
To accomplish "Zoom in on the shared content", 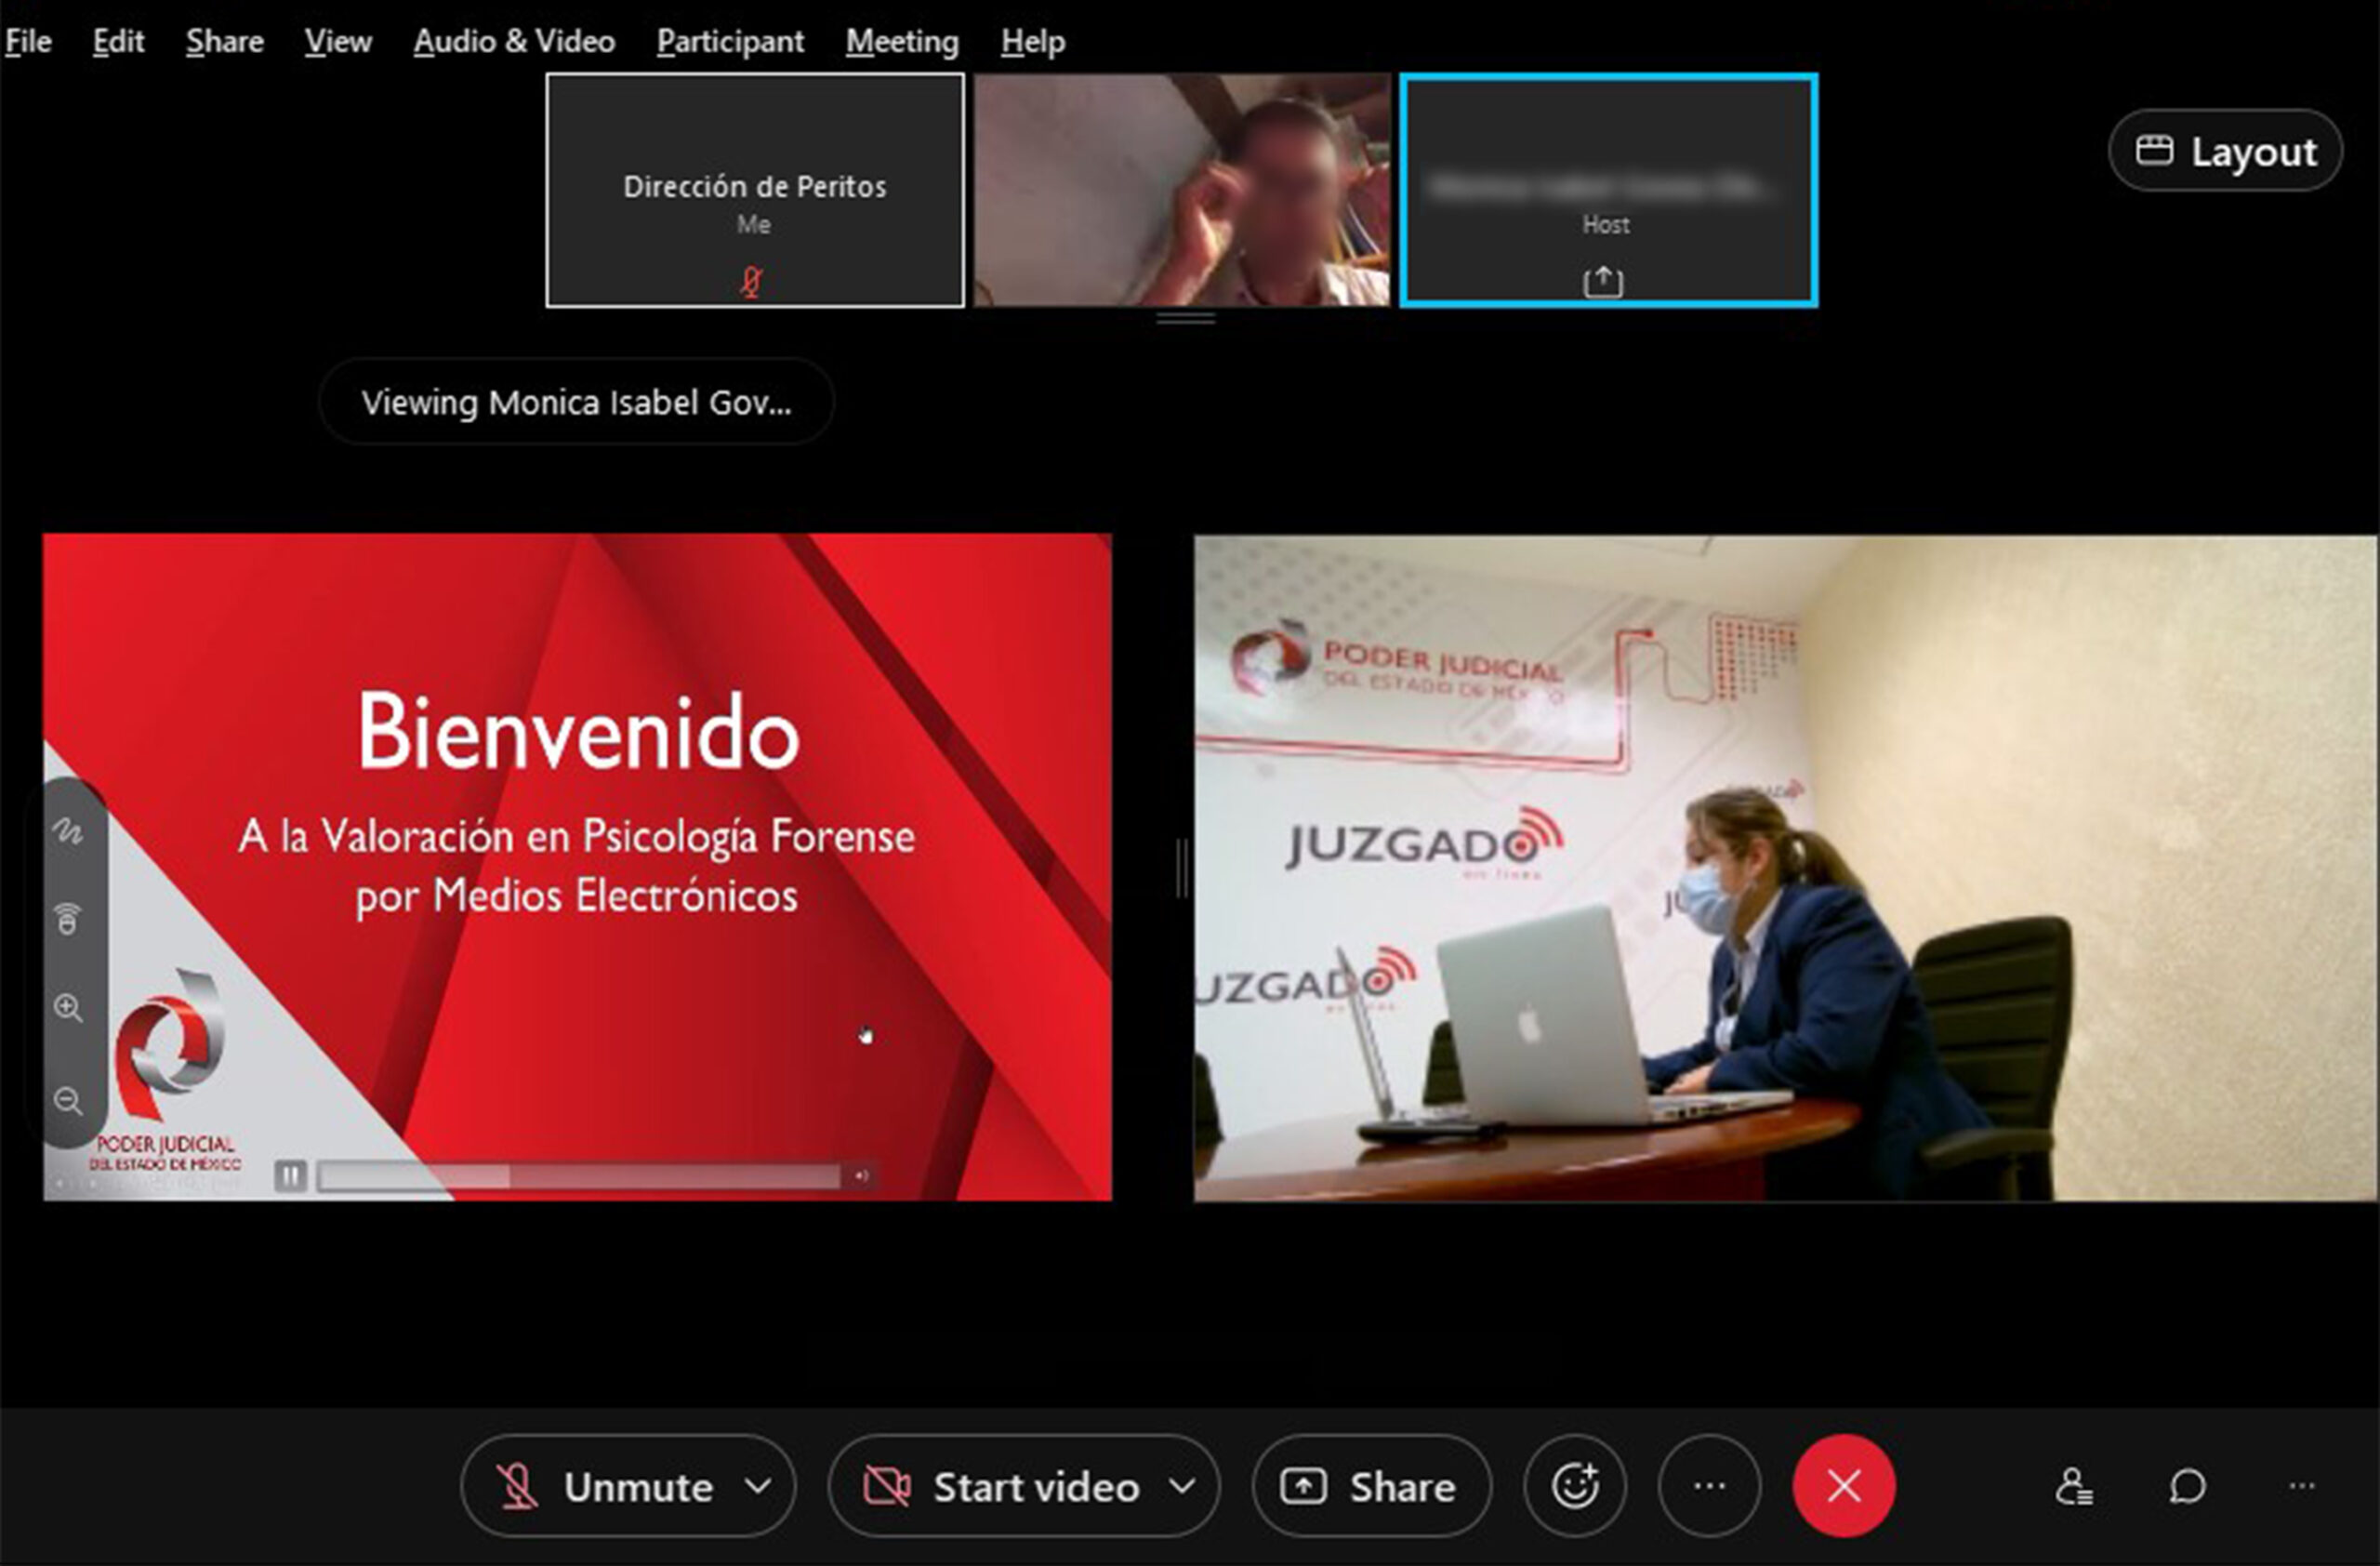I will point(67,1007).
